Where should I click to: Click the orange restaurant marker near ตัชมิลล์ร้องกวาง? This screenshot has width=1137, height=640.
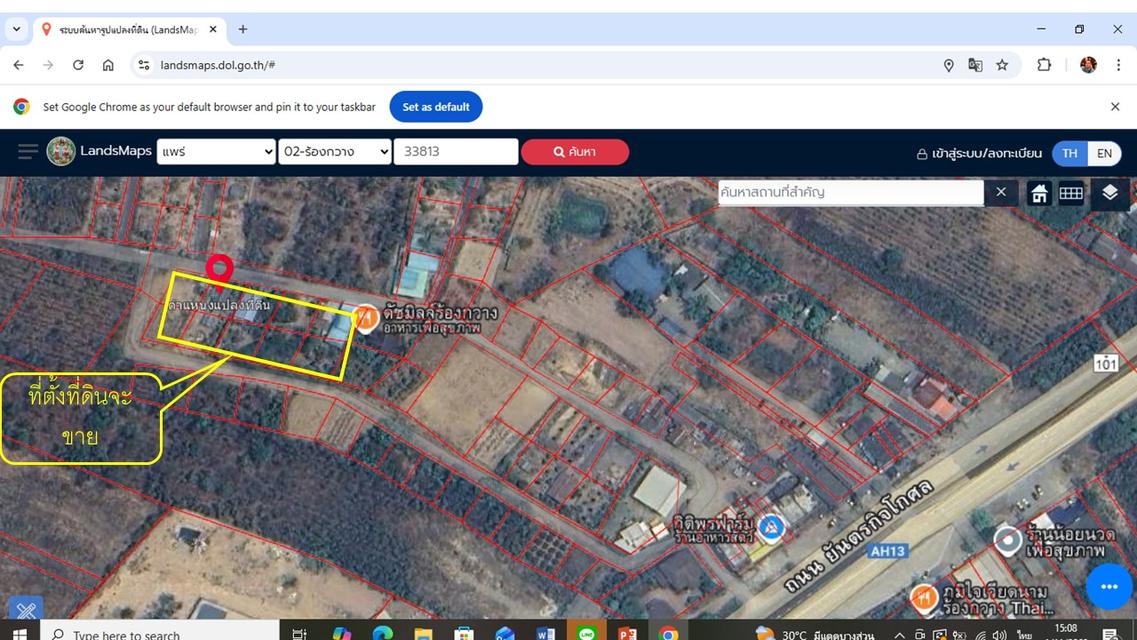tap(366, 319)
